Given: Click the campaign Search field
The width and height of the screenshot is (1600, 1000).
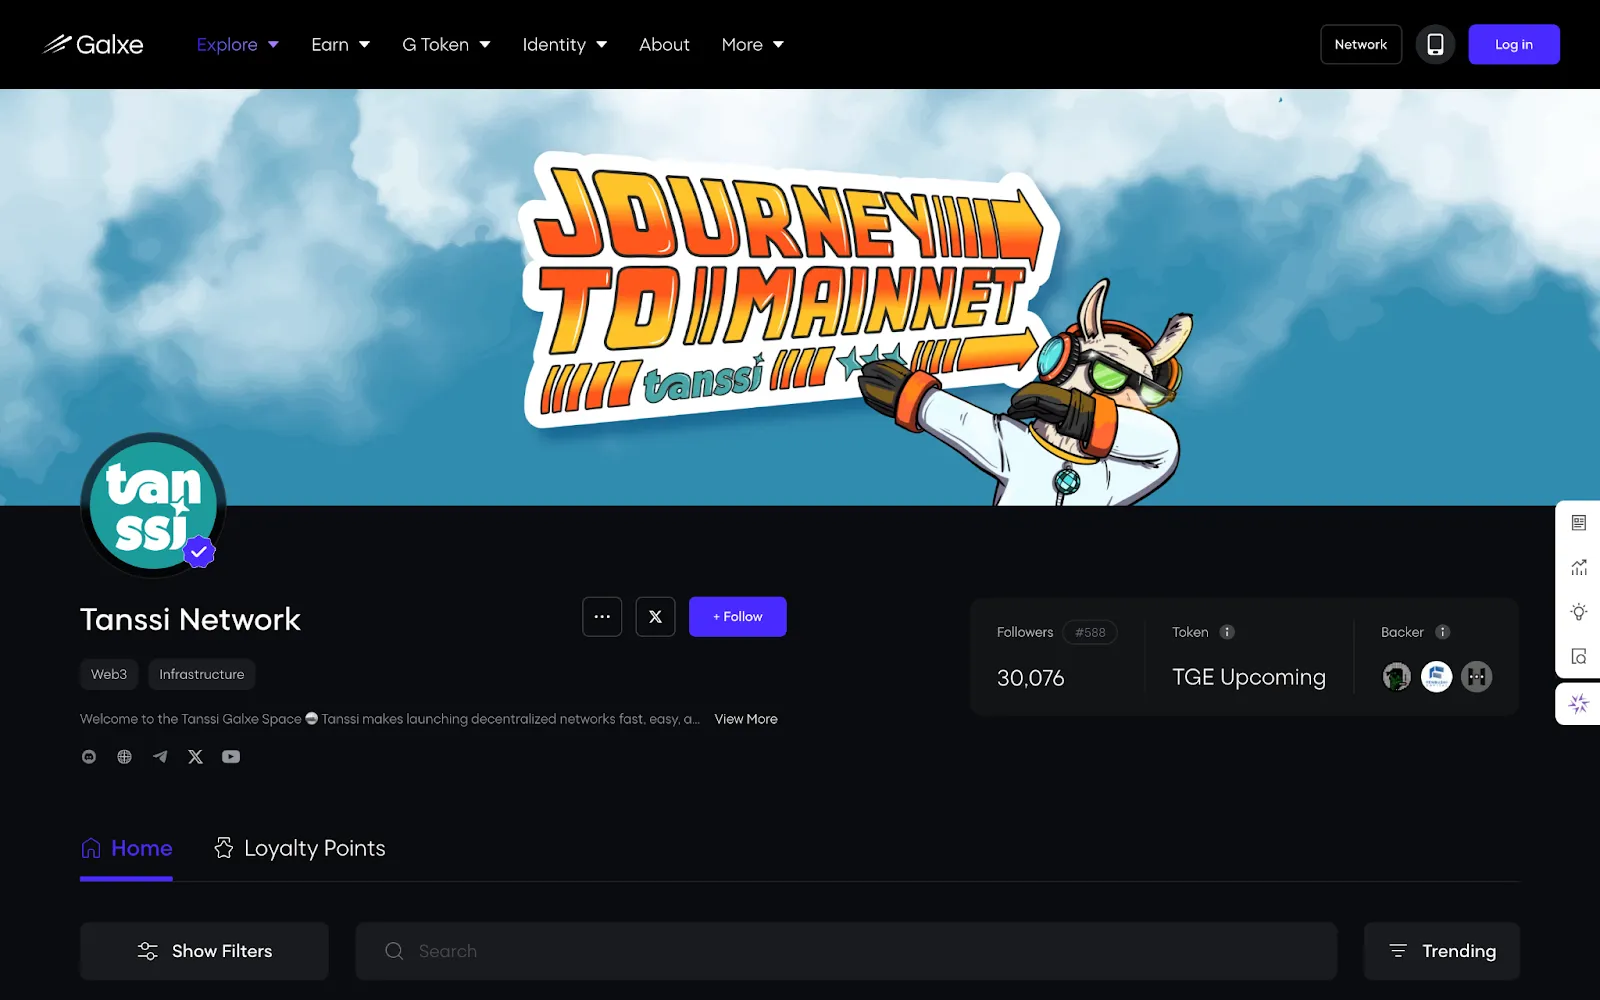Looking at the screenshot, I should 846,951.
